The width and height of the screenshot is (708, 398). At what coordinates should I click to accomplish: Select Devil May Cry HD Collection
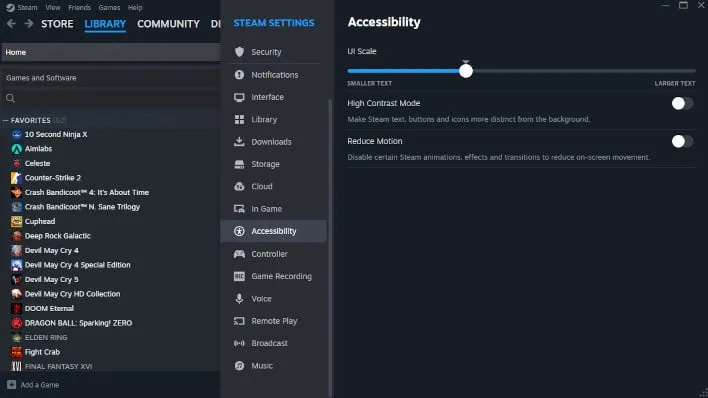[x=73, y=294]
